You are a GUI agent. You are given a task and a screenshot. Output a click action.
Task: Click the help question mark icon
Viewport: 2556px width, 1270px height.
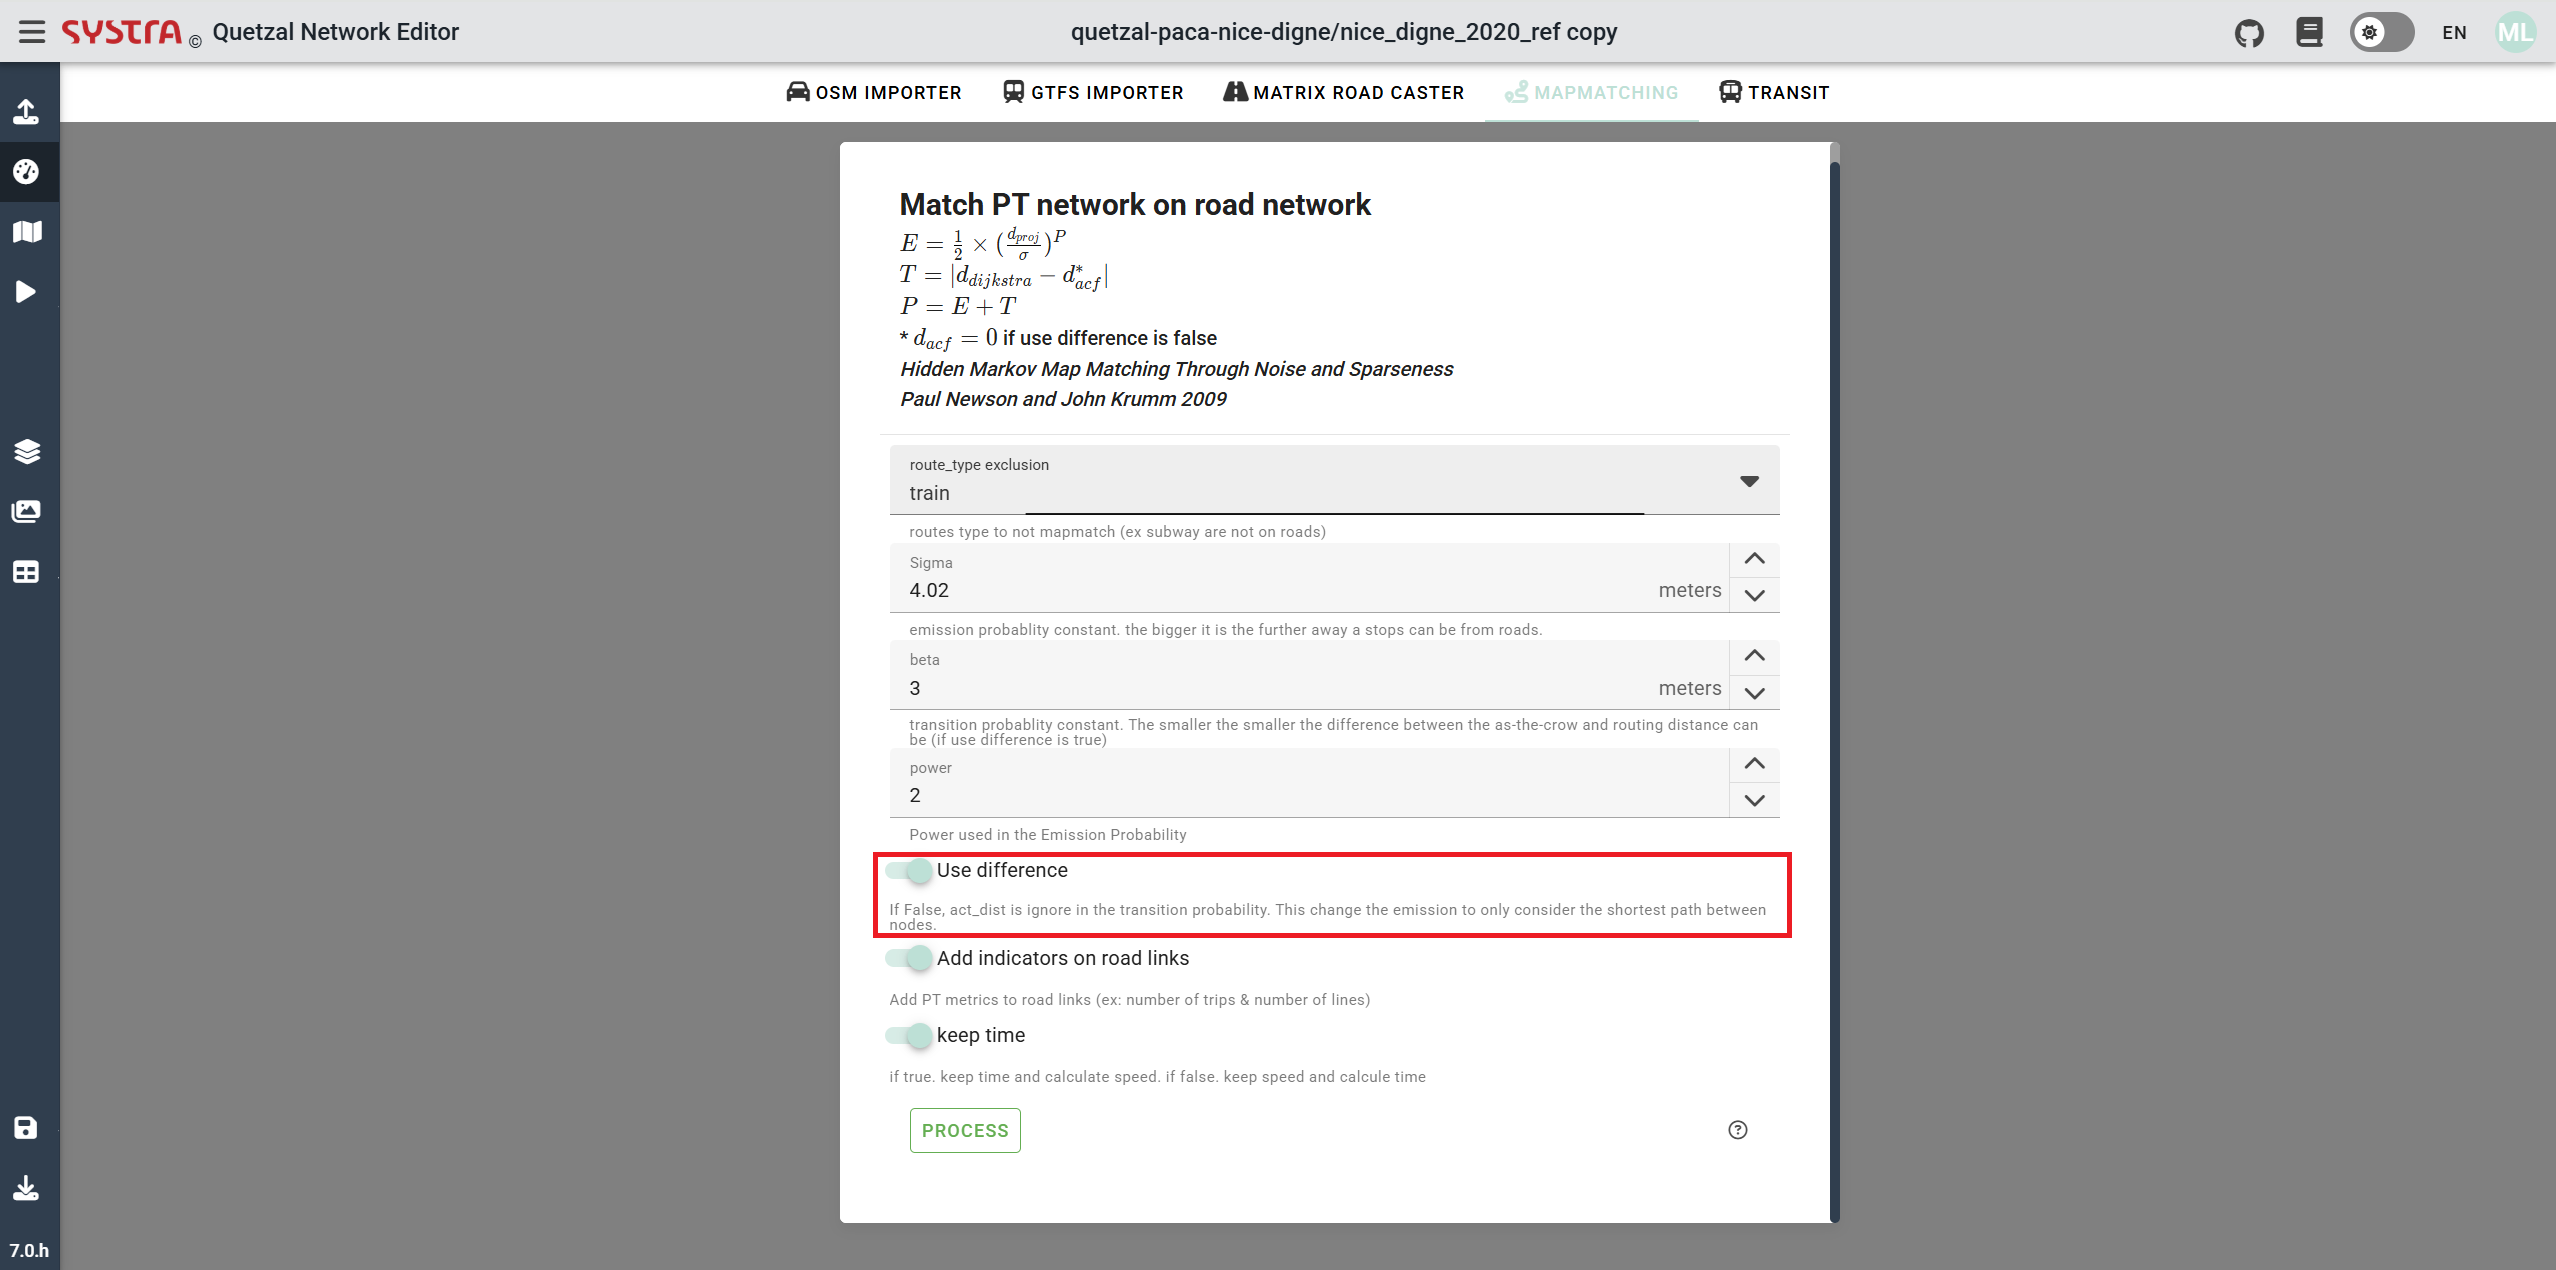click(1738, 1130)
